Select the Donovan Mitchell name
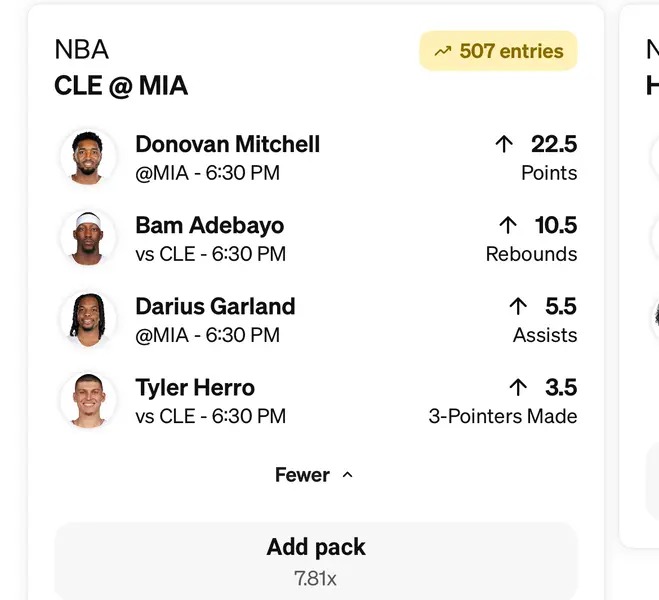The image size is (659, 600). pos(227,144)
